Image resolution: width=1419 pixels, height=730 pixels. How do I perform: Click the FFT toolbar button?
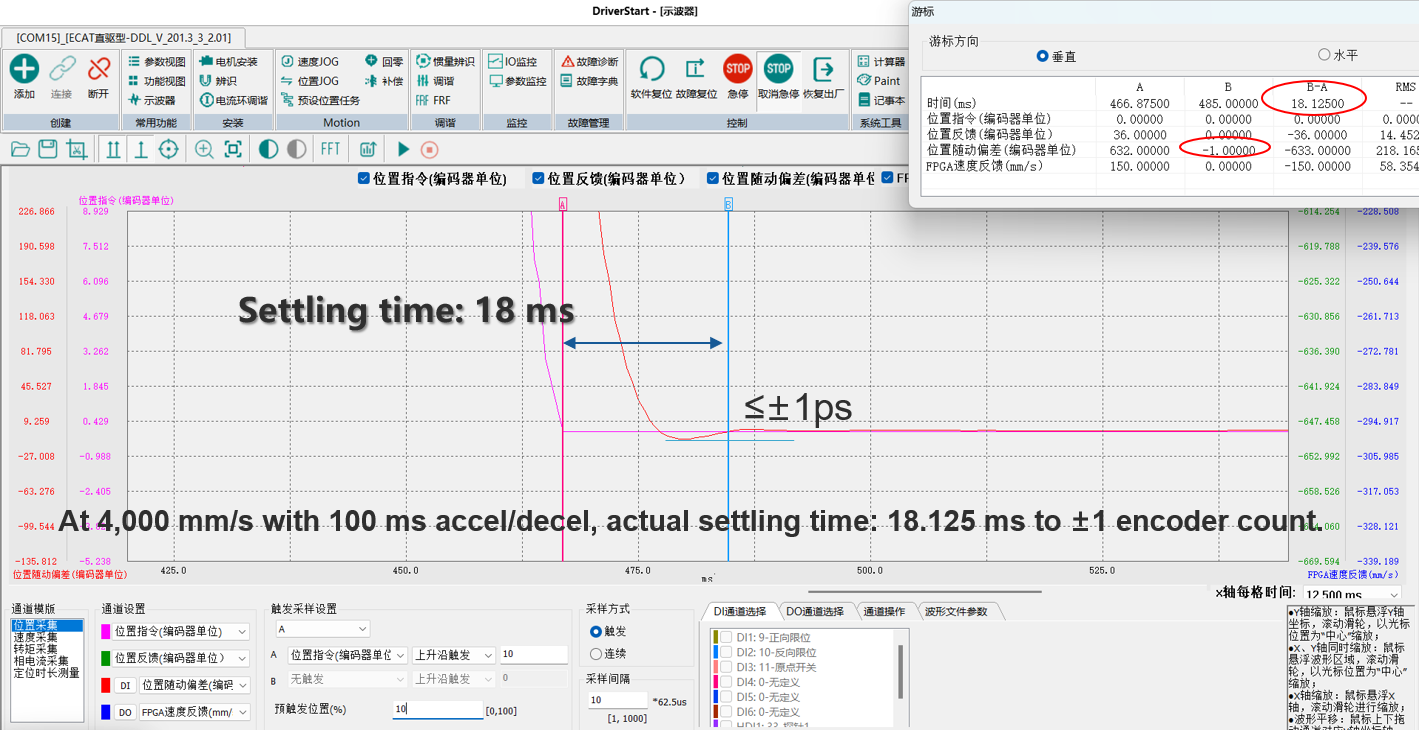pyautogui.click(x=330, y=149)
